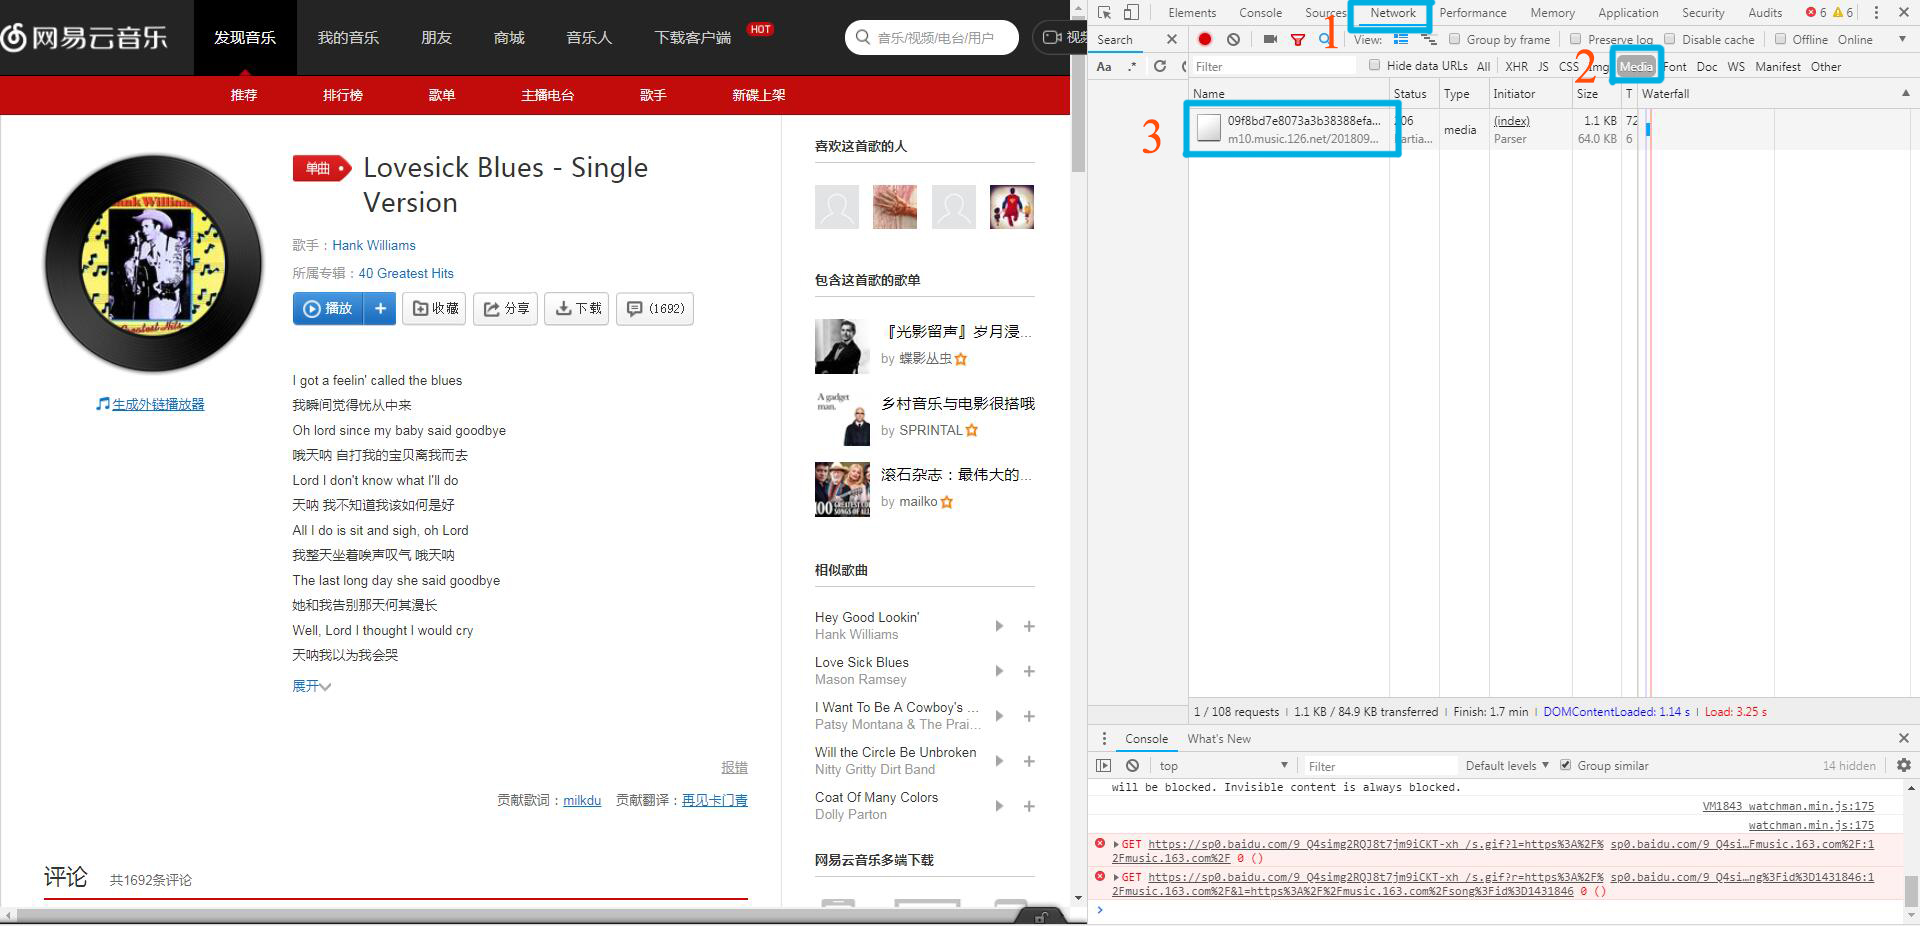Open the Online throttling dropdown
The width and height of the screenshot is (1920, 926).
point(1871,39)
